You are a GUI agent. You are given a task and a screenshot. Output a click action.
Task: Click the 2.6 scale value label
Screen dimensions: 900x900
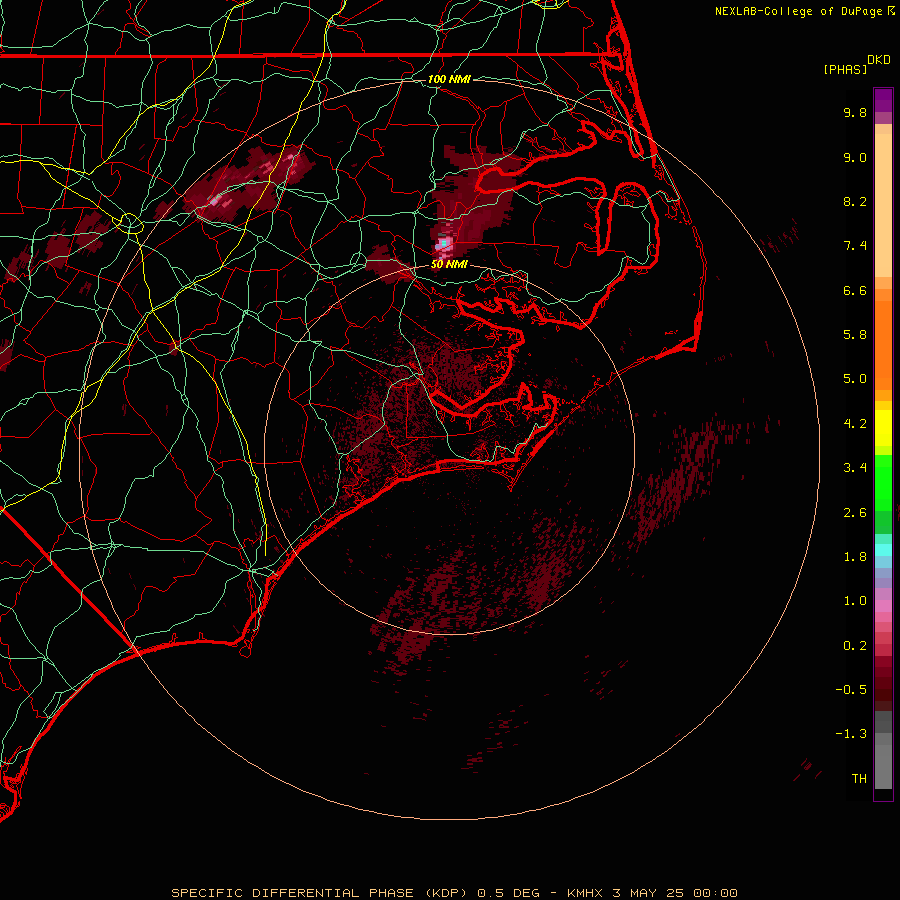tap(855, 513)
